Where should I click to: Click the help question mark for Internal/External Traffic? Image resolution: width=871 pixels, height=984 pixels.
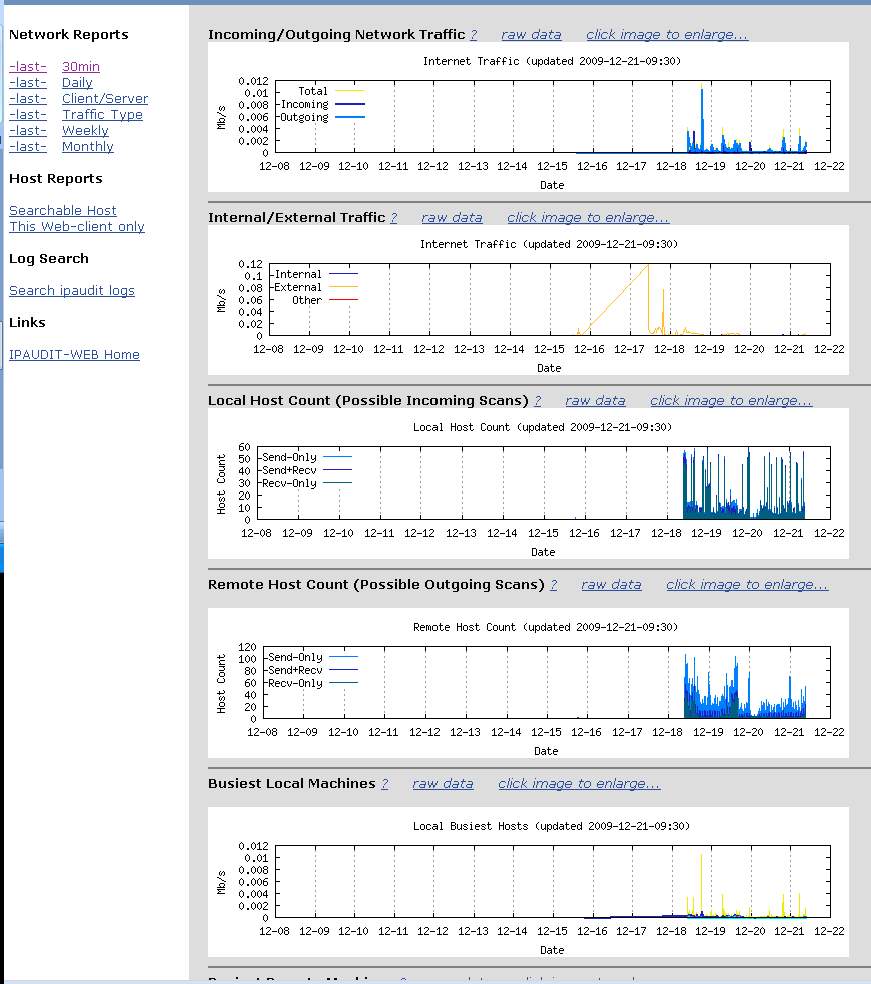pyautogui.click(x=394, y=218)
